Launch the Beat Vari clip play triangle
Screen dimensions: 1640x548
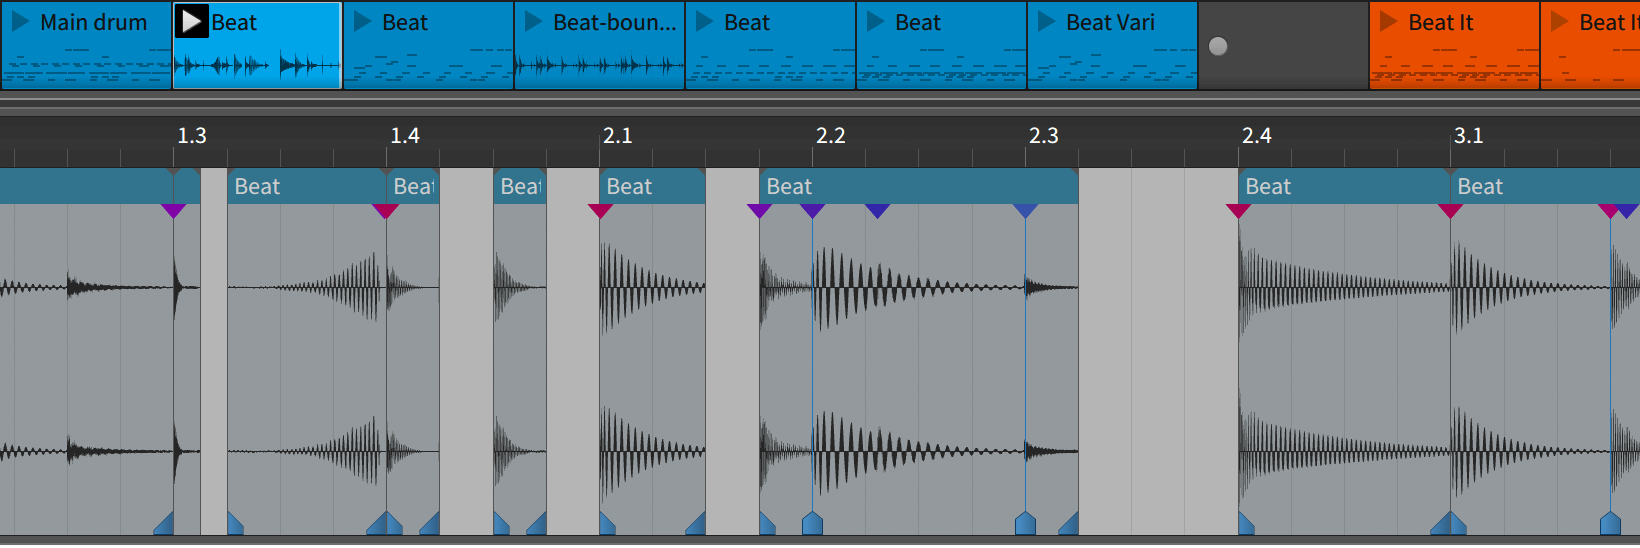(x=1047, y=22)
